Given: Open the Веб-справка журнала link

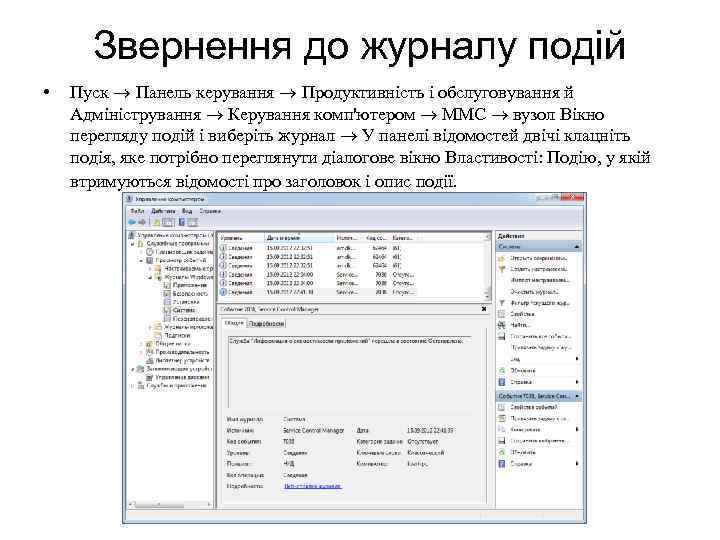Looking at the screenshot, I should coord(312,486).
